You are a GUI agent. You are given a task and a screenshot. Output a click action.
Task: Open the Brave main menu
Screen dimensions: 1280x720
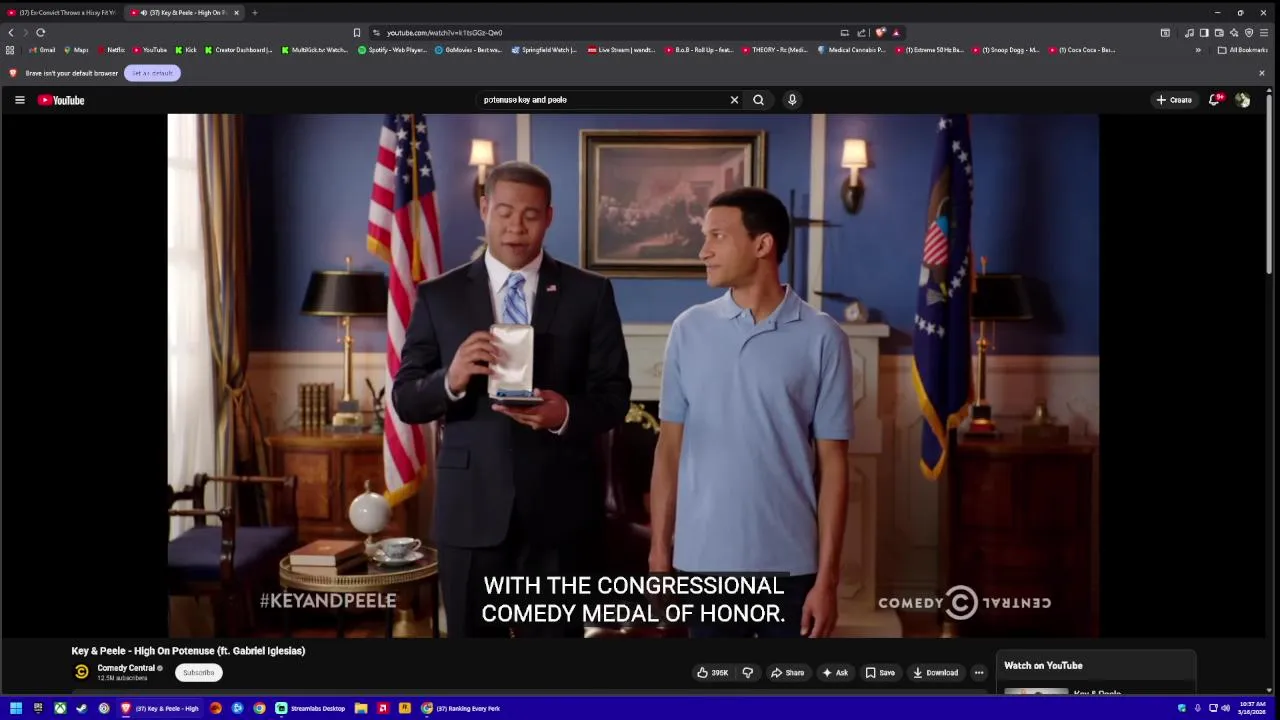click(x=1264, y=33)
